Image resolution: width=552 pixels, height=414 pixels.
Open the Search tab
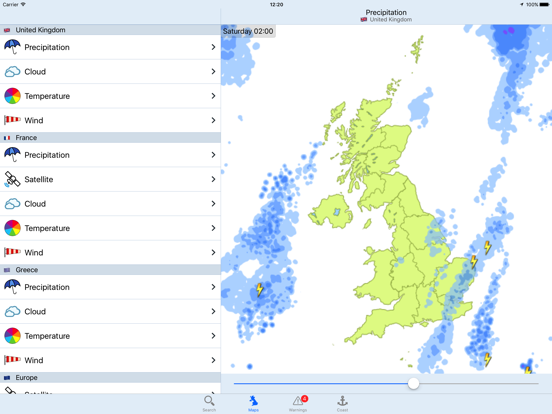pyautogui.click(x=209, y=403)
